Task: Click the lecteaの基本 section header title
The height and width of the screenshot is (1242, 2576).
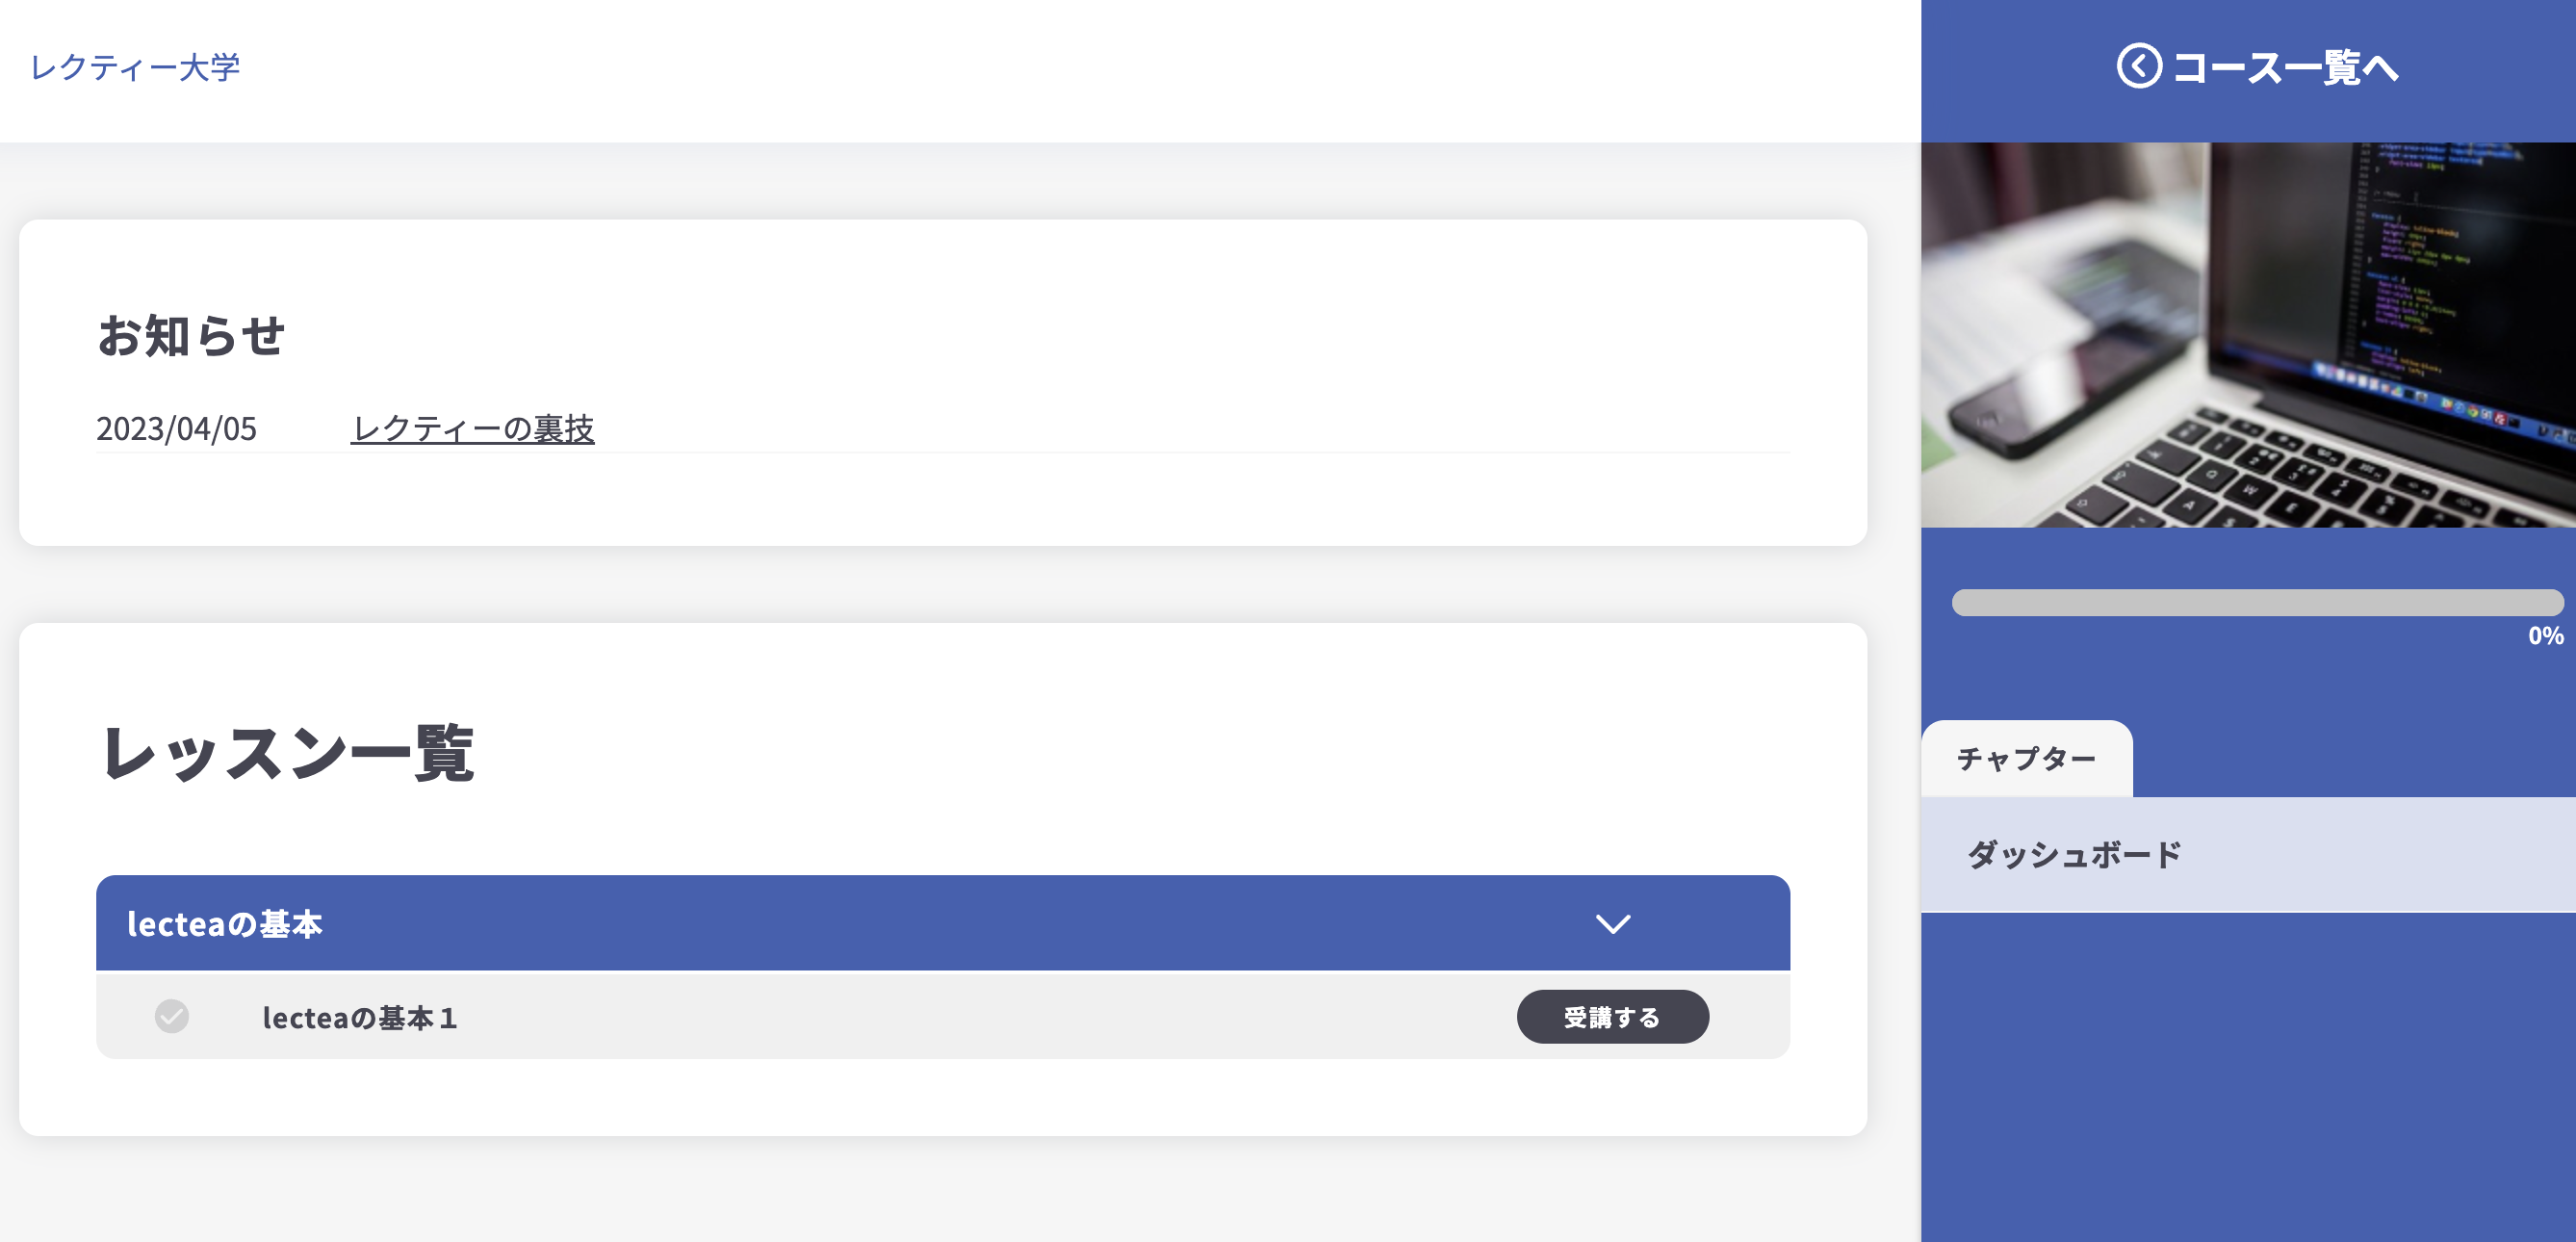Action: [x=225, y=924]
